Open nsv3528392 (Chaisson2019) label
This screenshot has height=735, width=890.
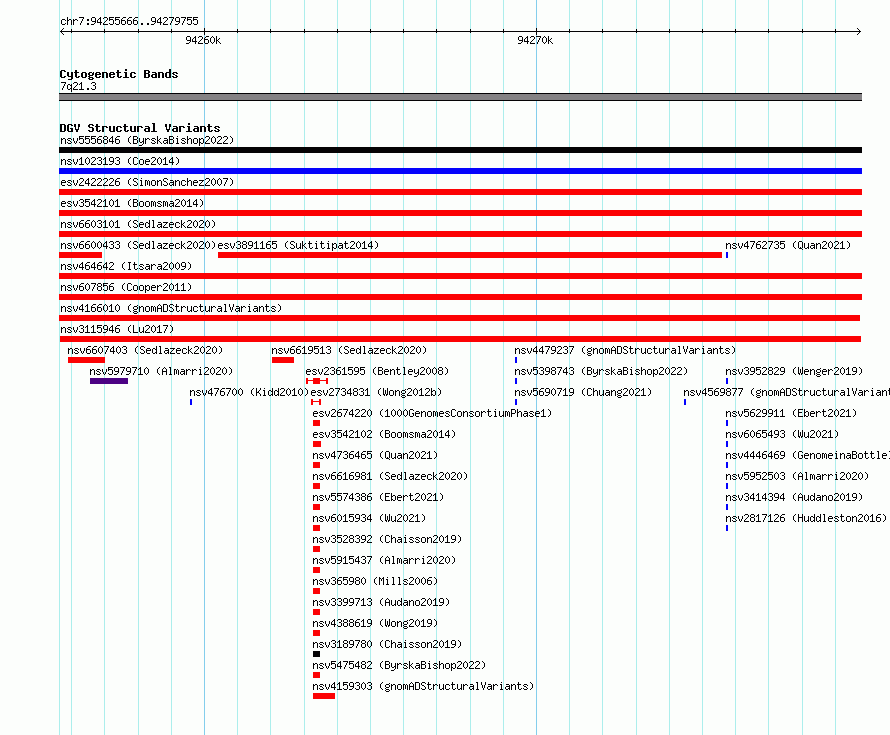coord(387,539)
